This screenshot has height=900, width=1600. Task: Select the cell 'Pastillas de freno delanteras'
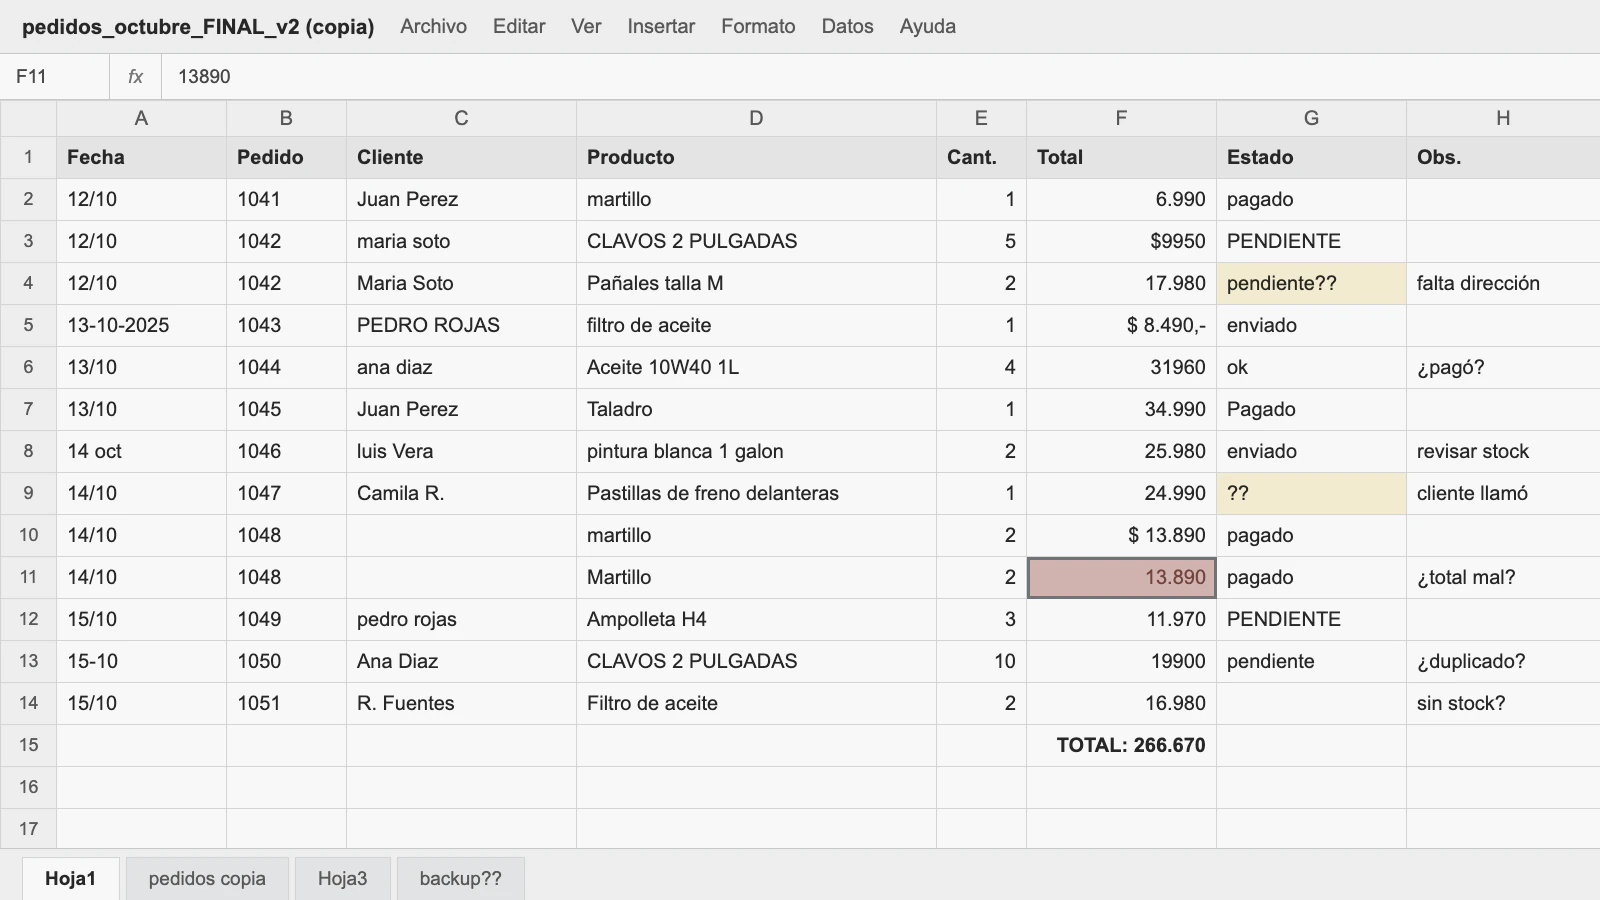[756, 493]
